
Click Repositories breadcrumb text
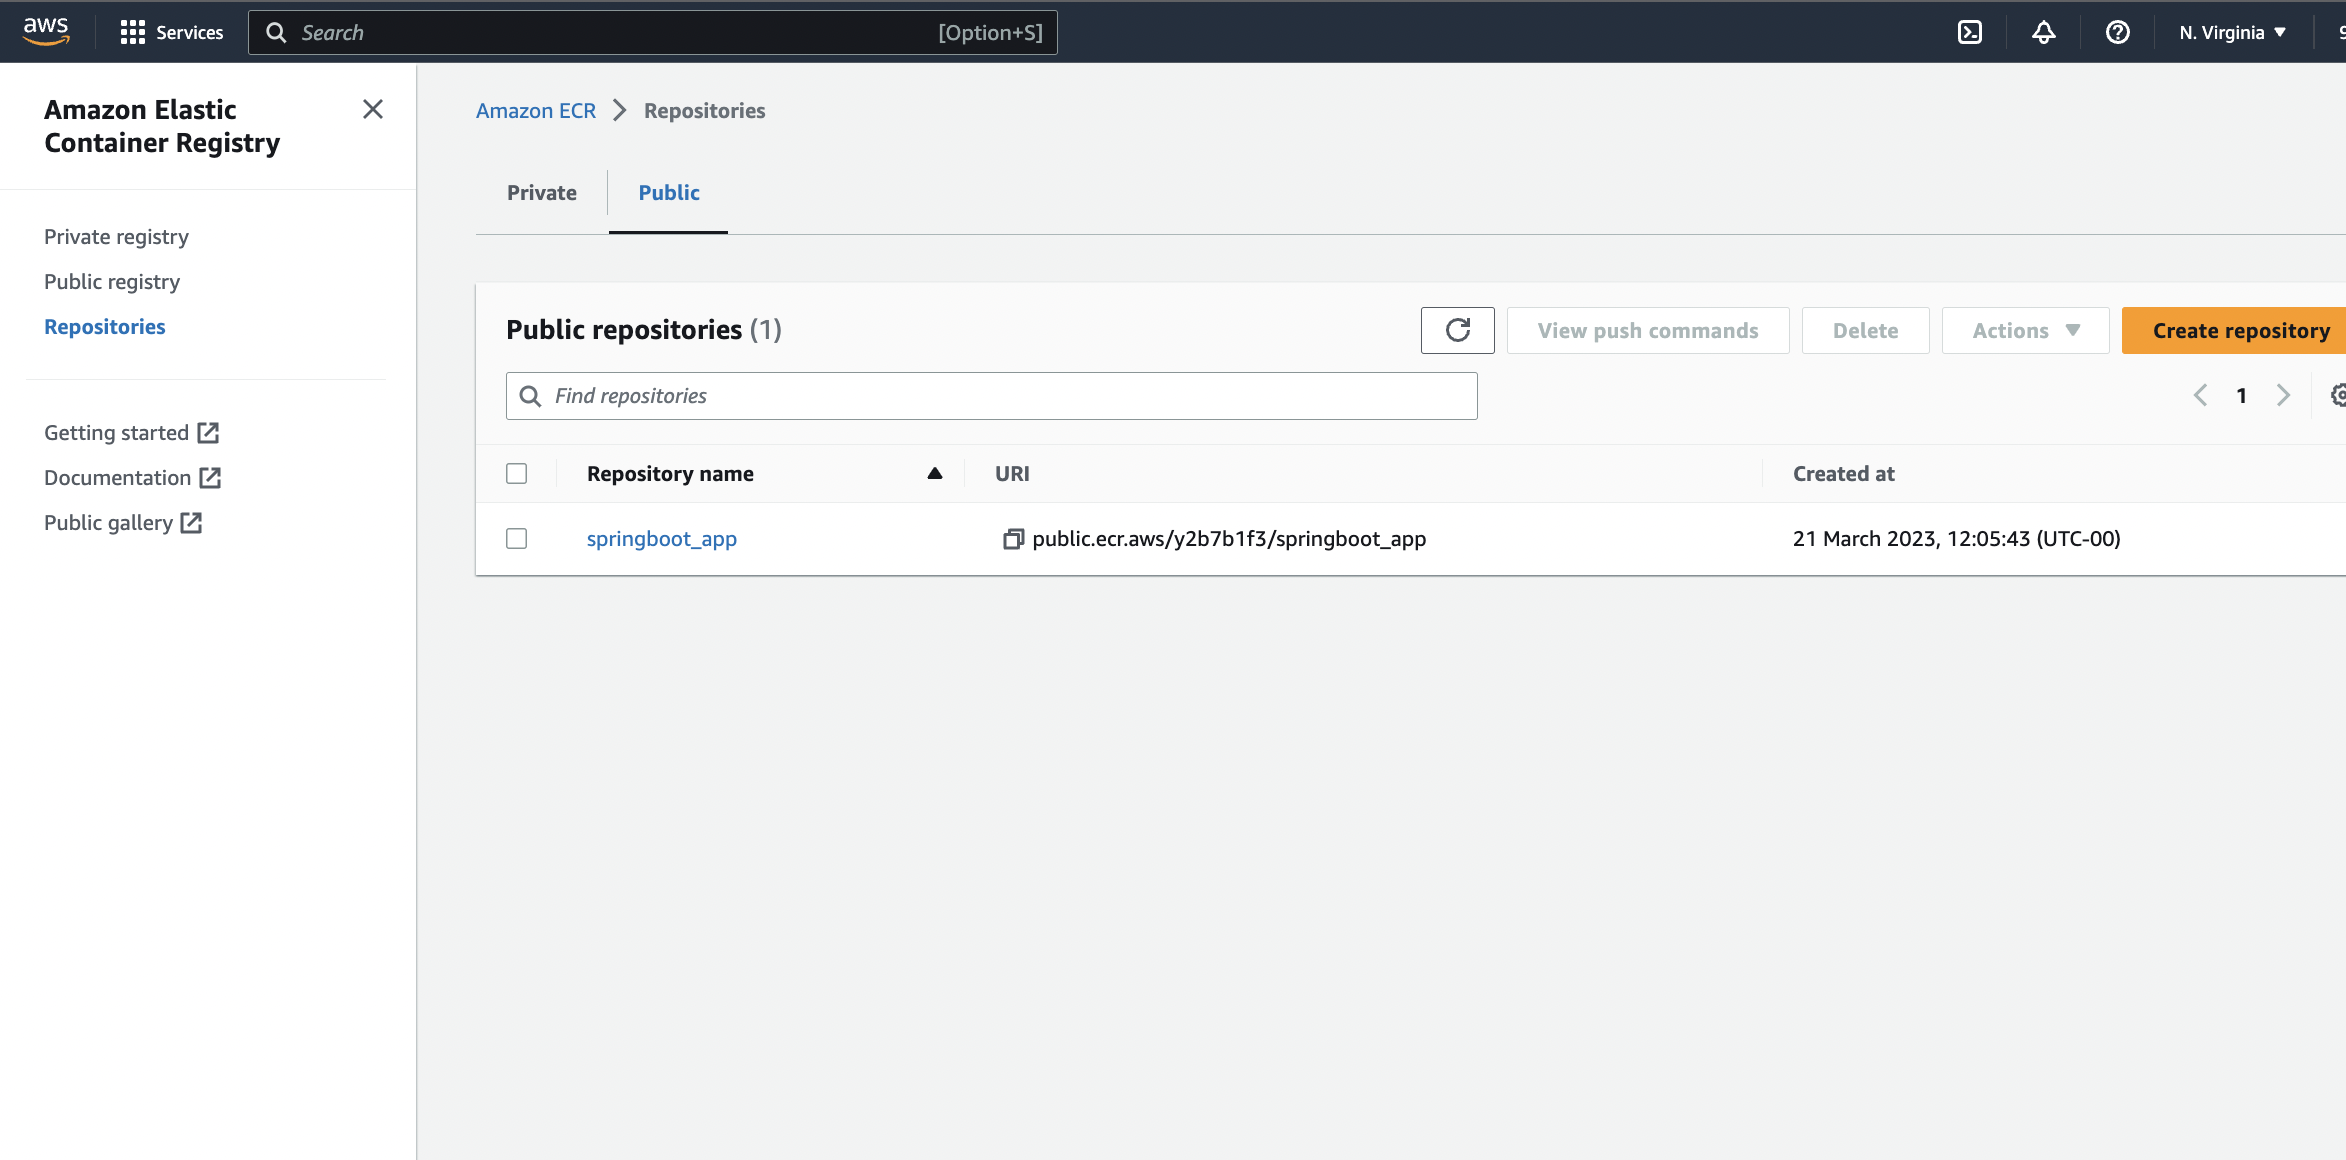tap(705, 111)
